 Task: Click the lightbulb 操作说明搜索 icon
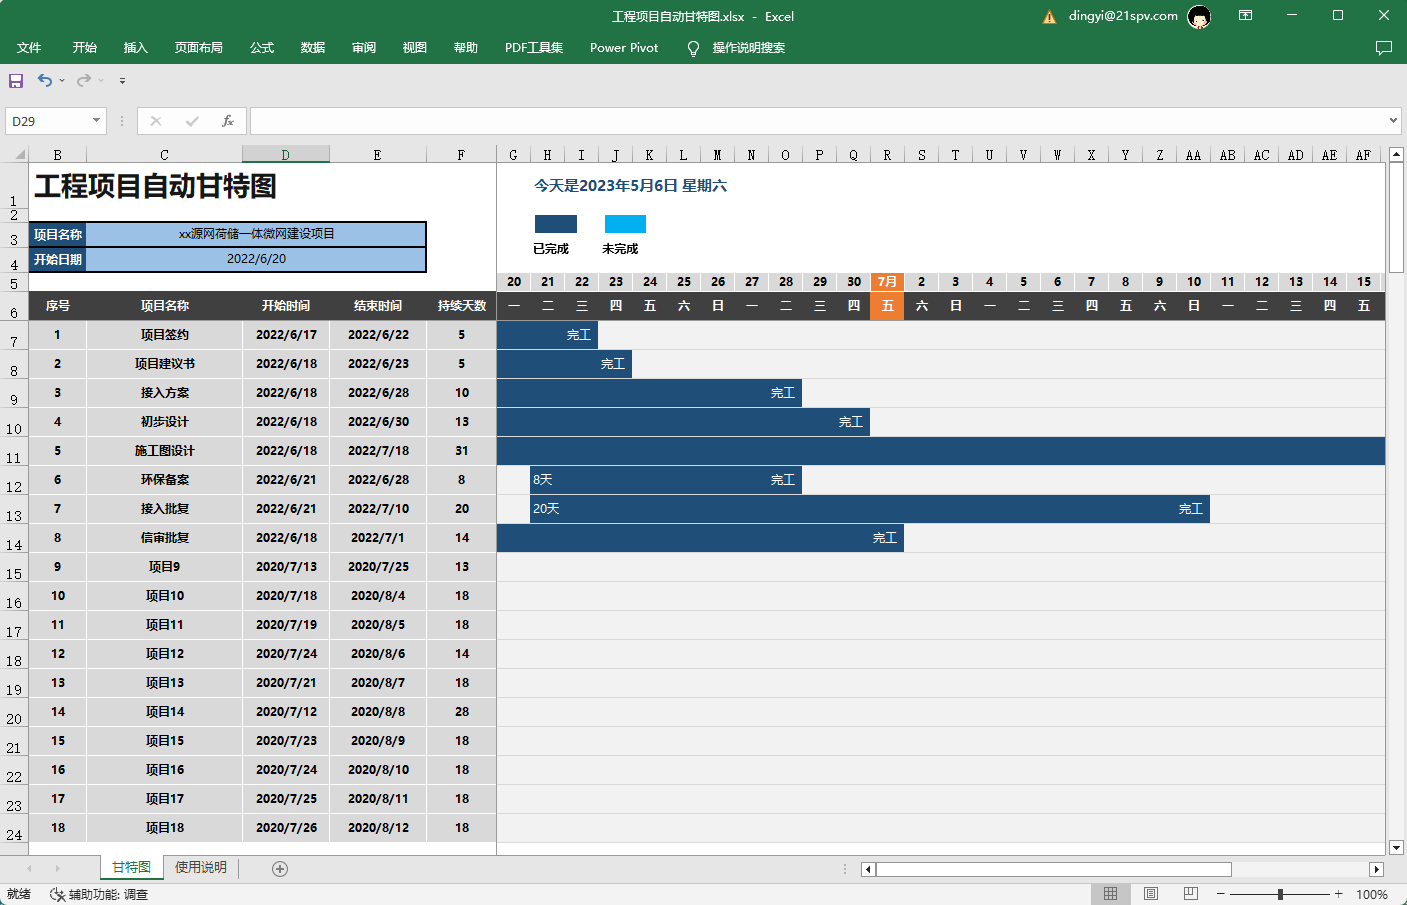[694, 48]
